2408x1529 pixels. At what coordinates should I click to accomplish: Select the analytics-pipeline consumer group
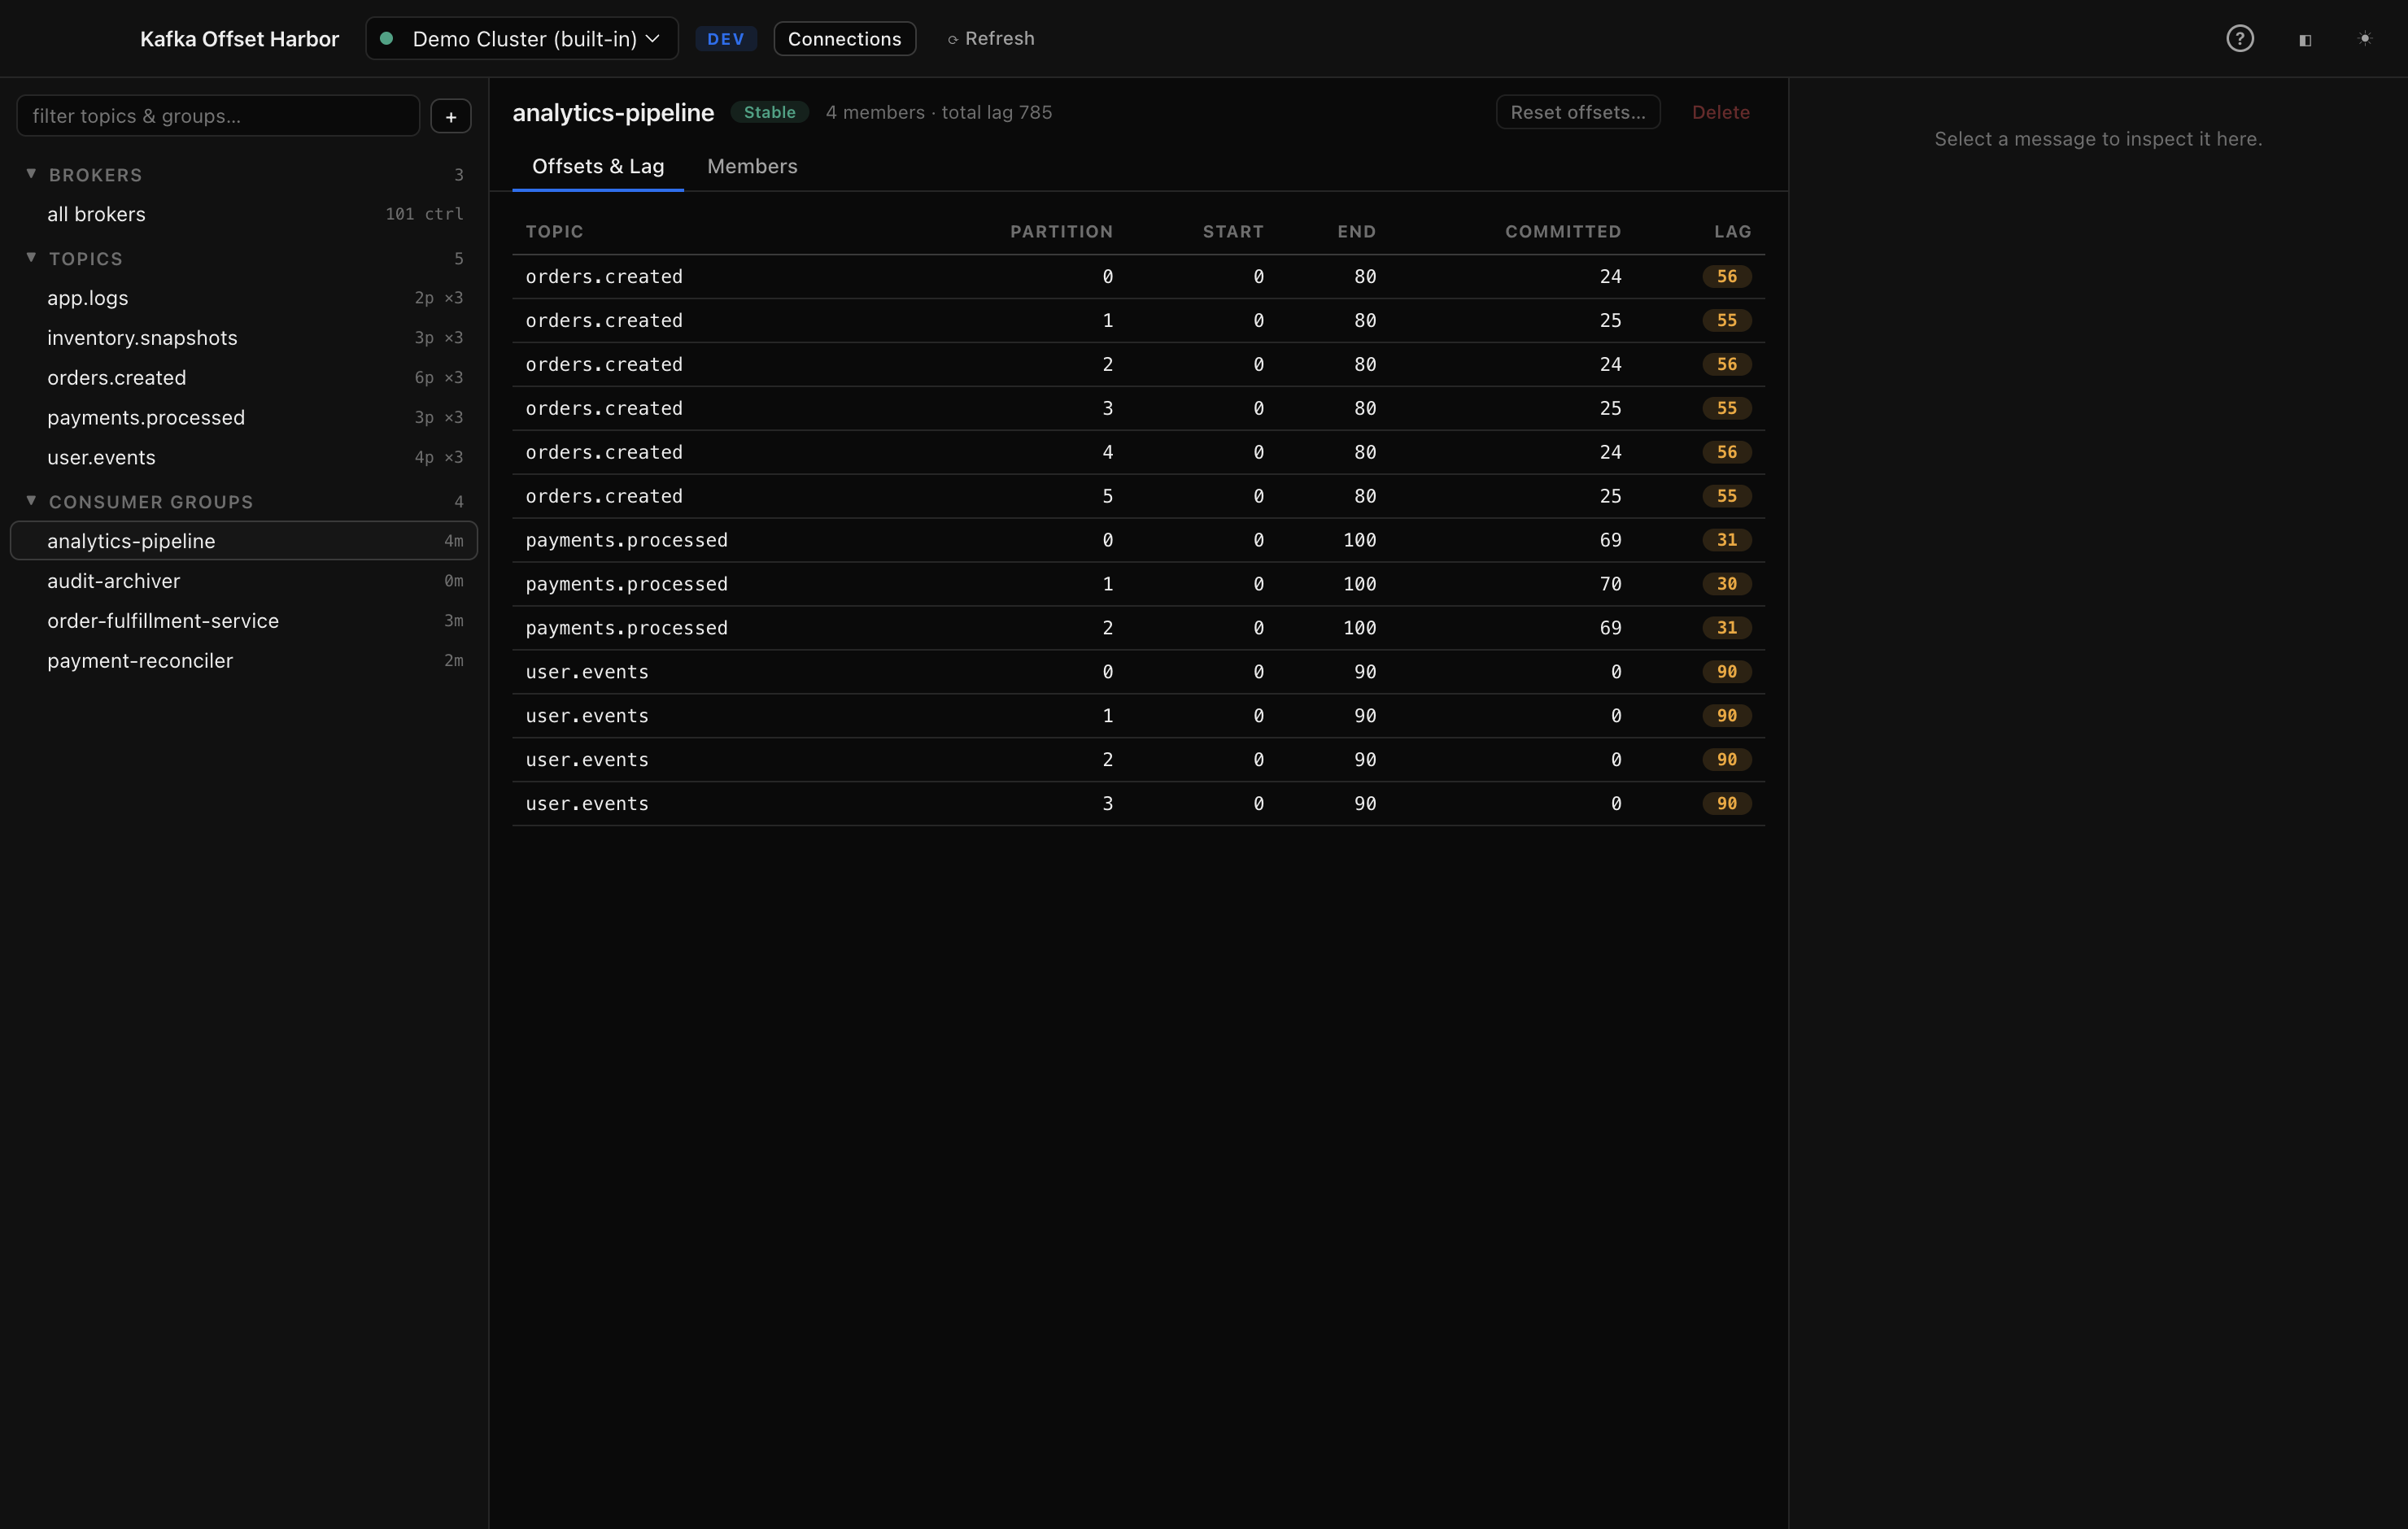pyautogui.click(x=244, y=541)
